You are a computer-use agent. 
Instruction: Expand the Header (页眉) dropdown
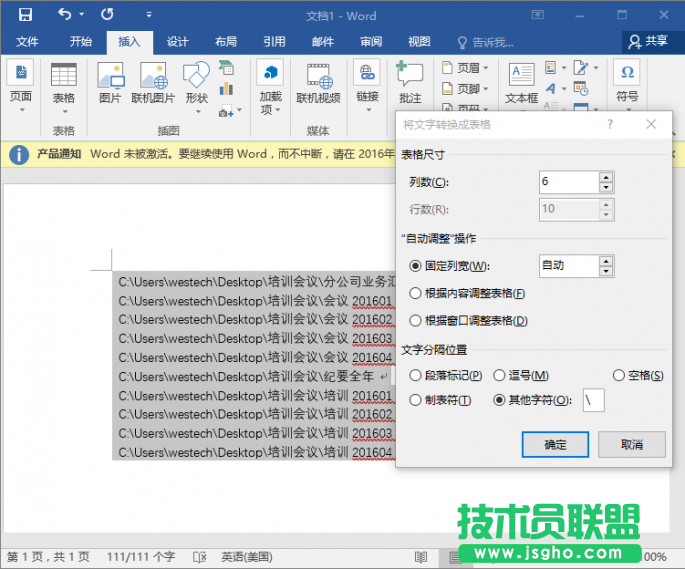466,68
